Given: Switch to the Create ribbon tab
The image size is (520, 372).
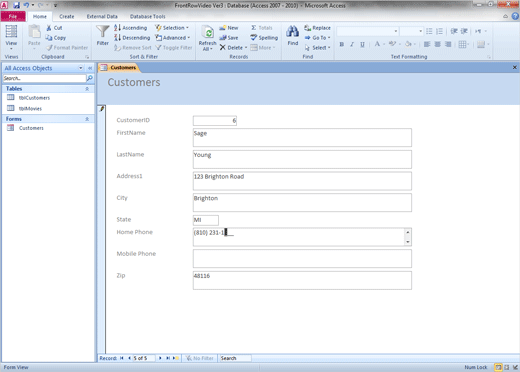Looking at the screenshot, I should (67, 16).
